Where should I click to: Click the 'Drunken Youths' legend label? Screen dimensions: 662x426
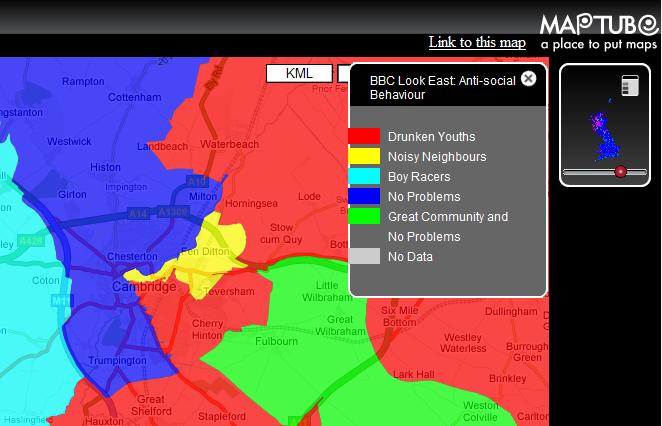point(431,137)
